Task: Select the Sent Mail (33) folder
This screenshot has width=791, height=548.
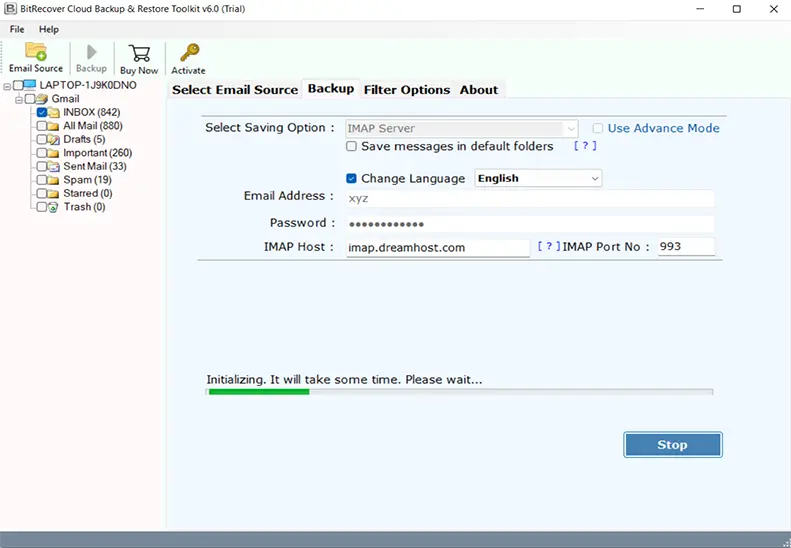Action: tap(95, 166)
